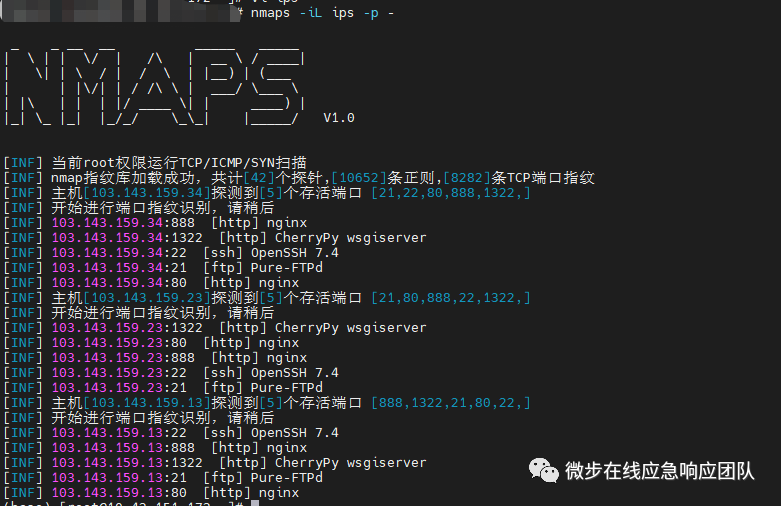Select the 103.143.159.13:888 nginx line

(x=155, y=447)
